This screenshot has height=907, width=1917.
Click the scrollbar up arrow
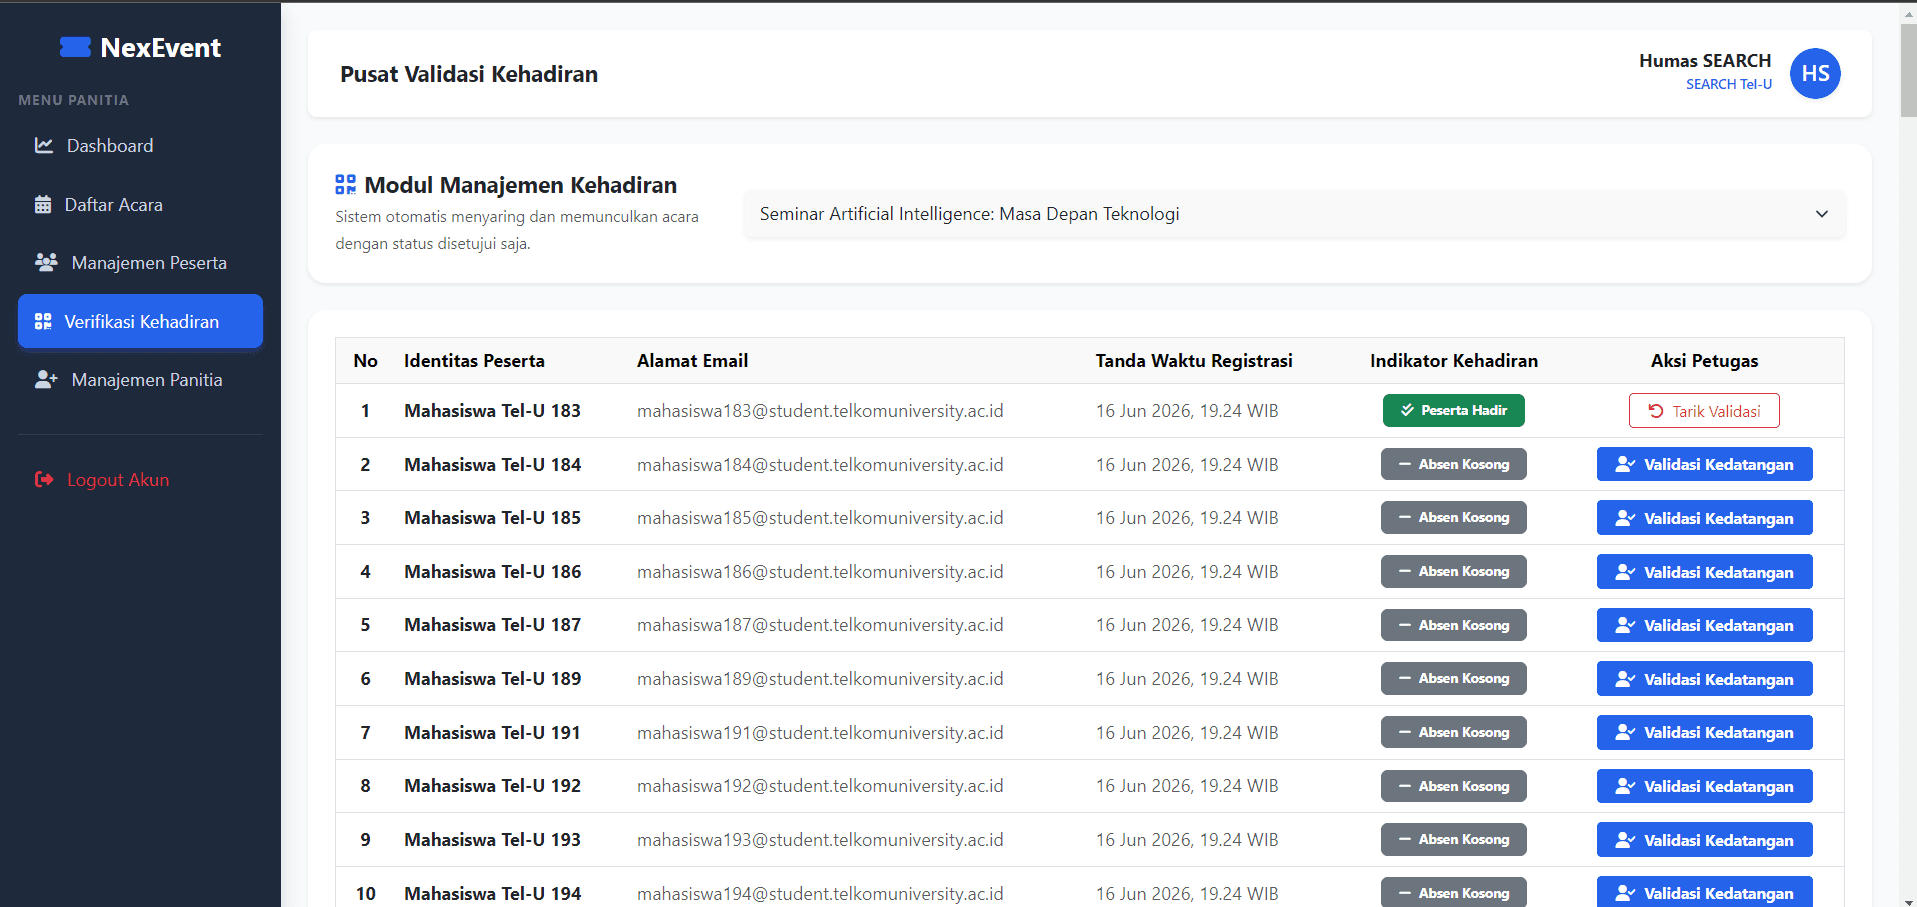pos(1908,13)
